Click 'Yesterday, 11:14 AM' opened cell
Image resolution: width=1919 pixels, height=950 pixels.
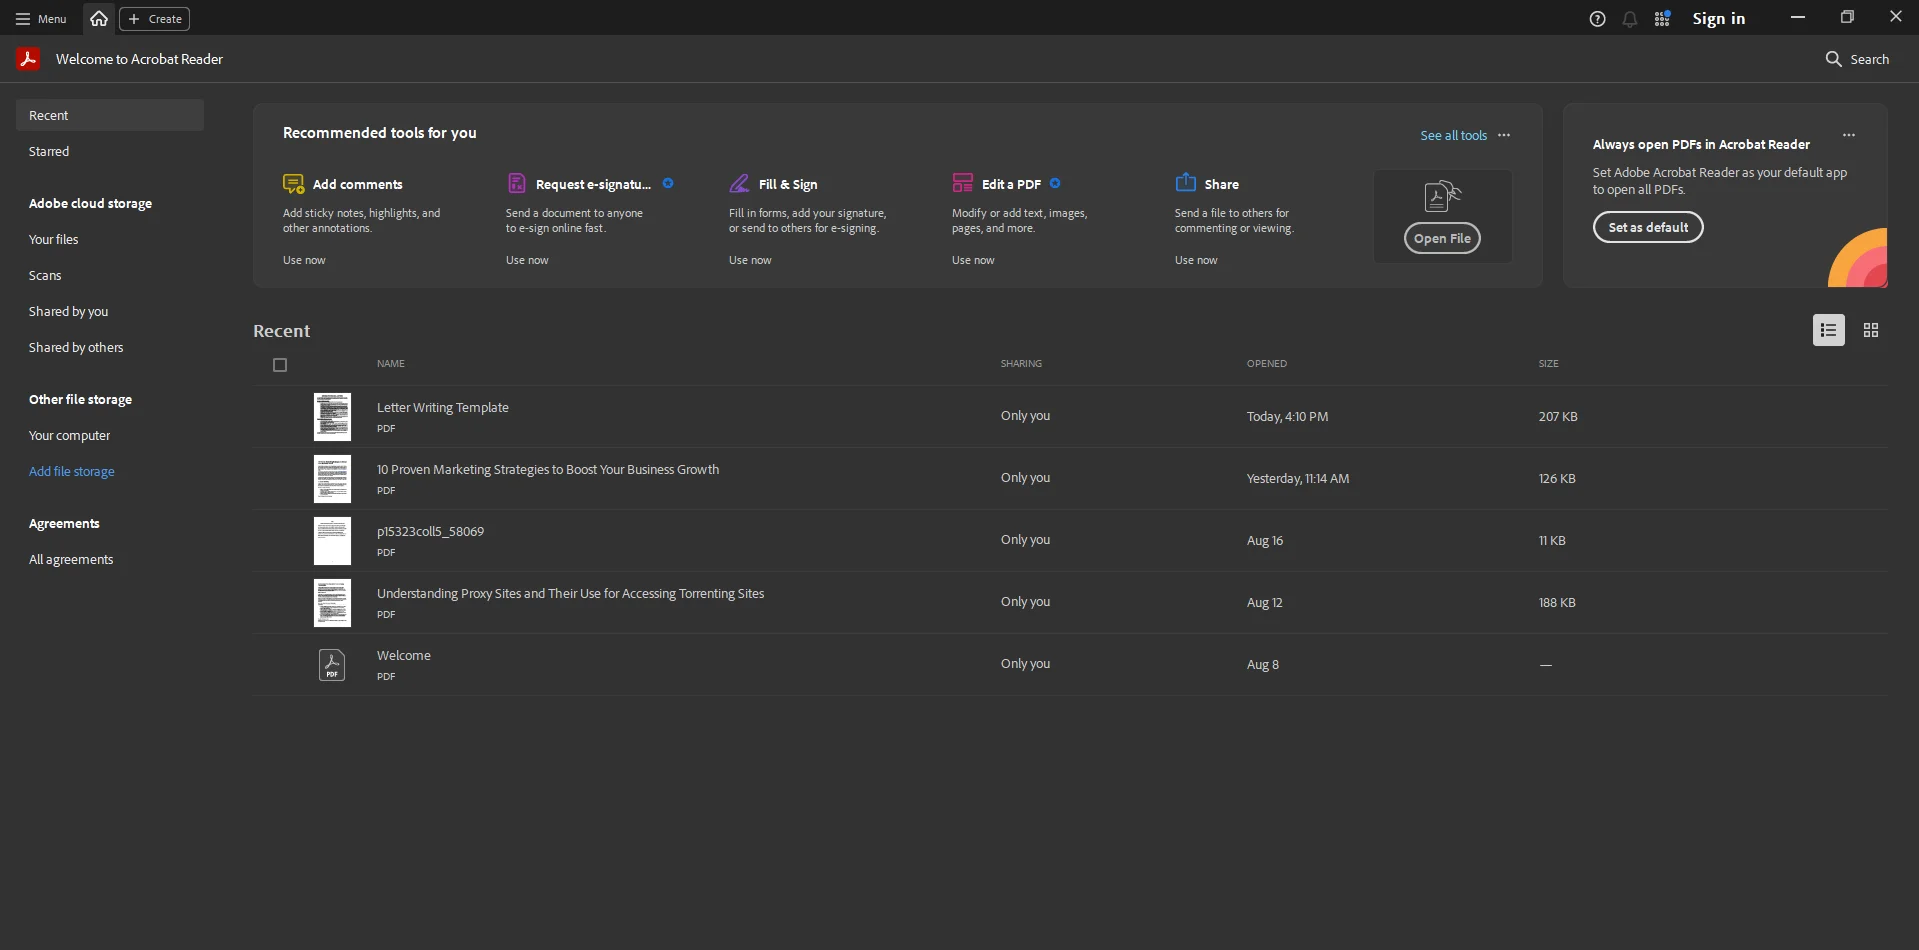tap(1297, 479)
